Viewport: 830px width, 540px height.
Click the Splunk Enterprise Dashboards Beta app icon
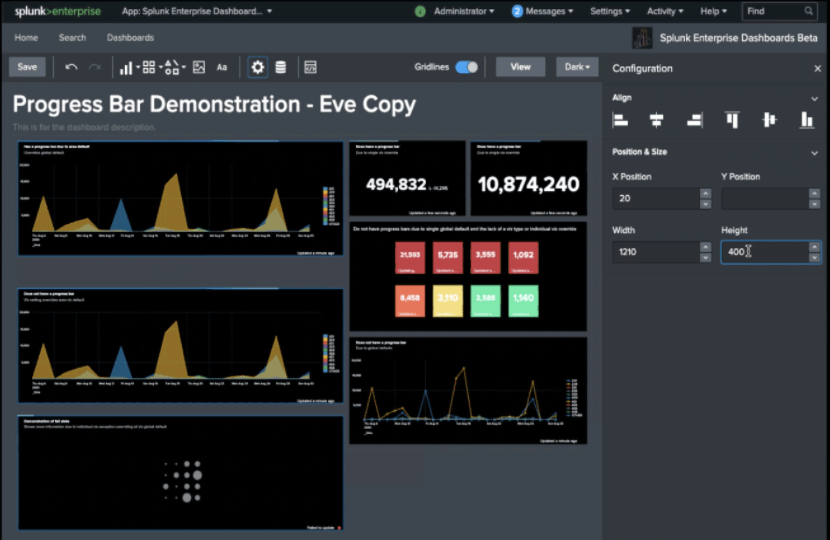point(642,38)
